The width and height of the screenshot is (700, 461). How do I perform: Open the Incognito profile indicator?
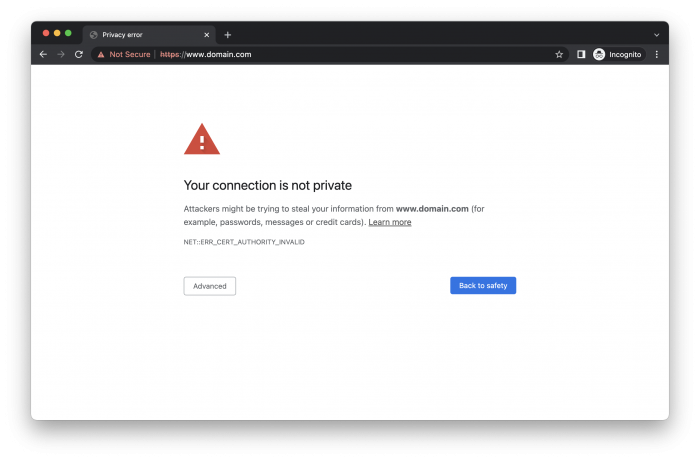[620, 54]
